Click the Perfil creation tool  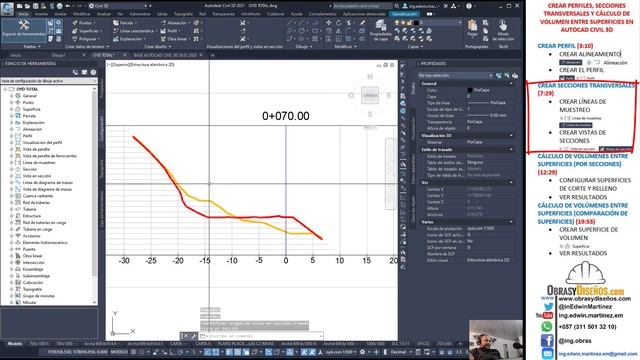point(171,31)
